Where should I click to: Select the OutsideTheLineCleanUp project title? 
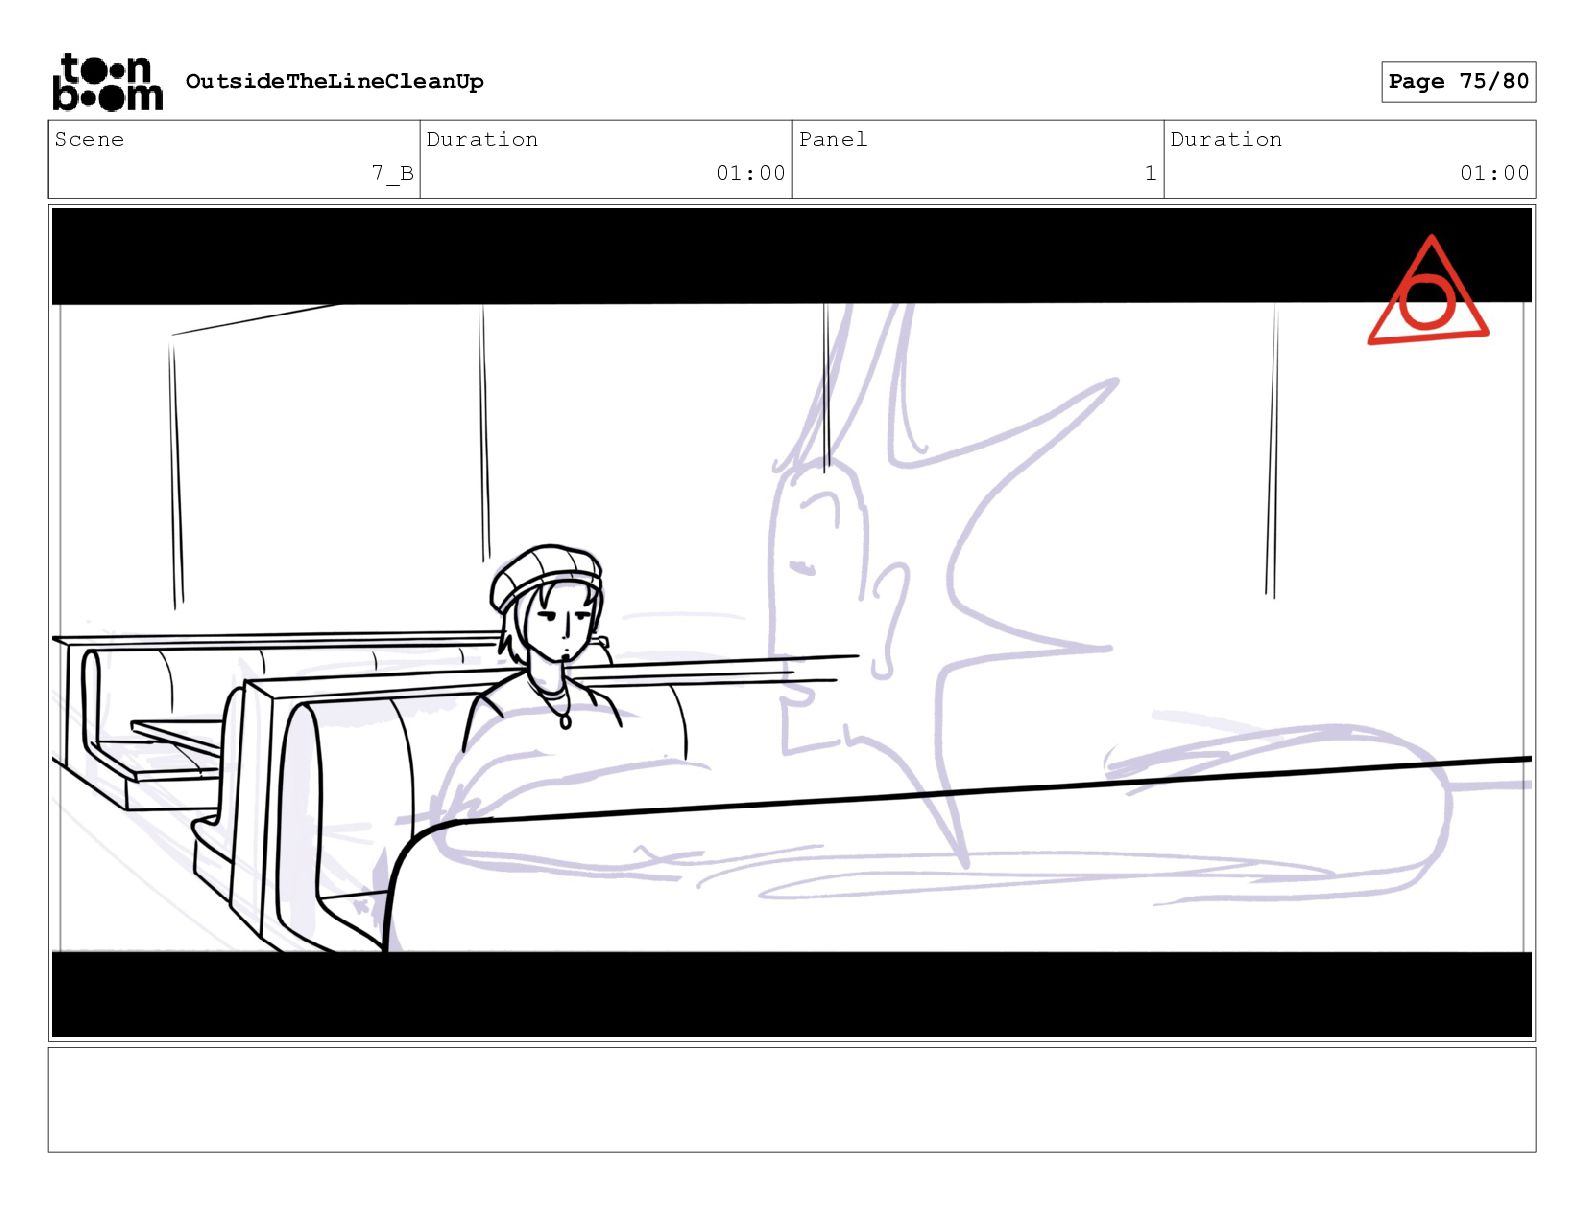pos(334,82)
